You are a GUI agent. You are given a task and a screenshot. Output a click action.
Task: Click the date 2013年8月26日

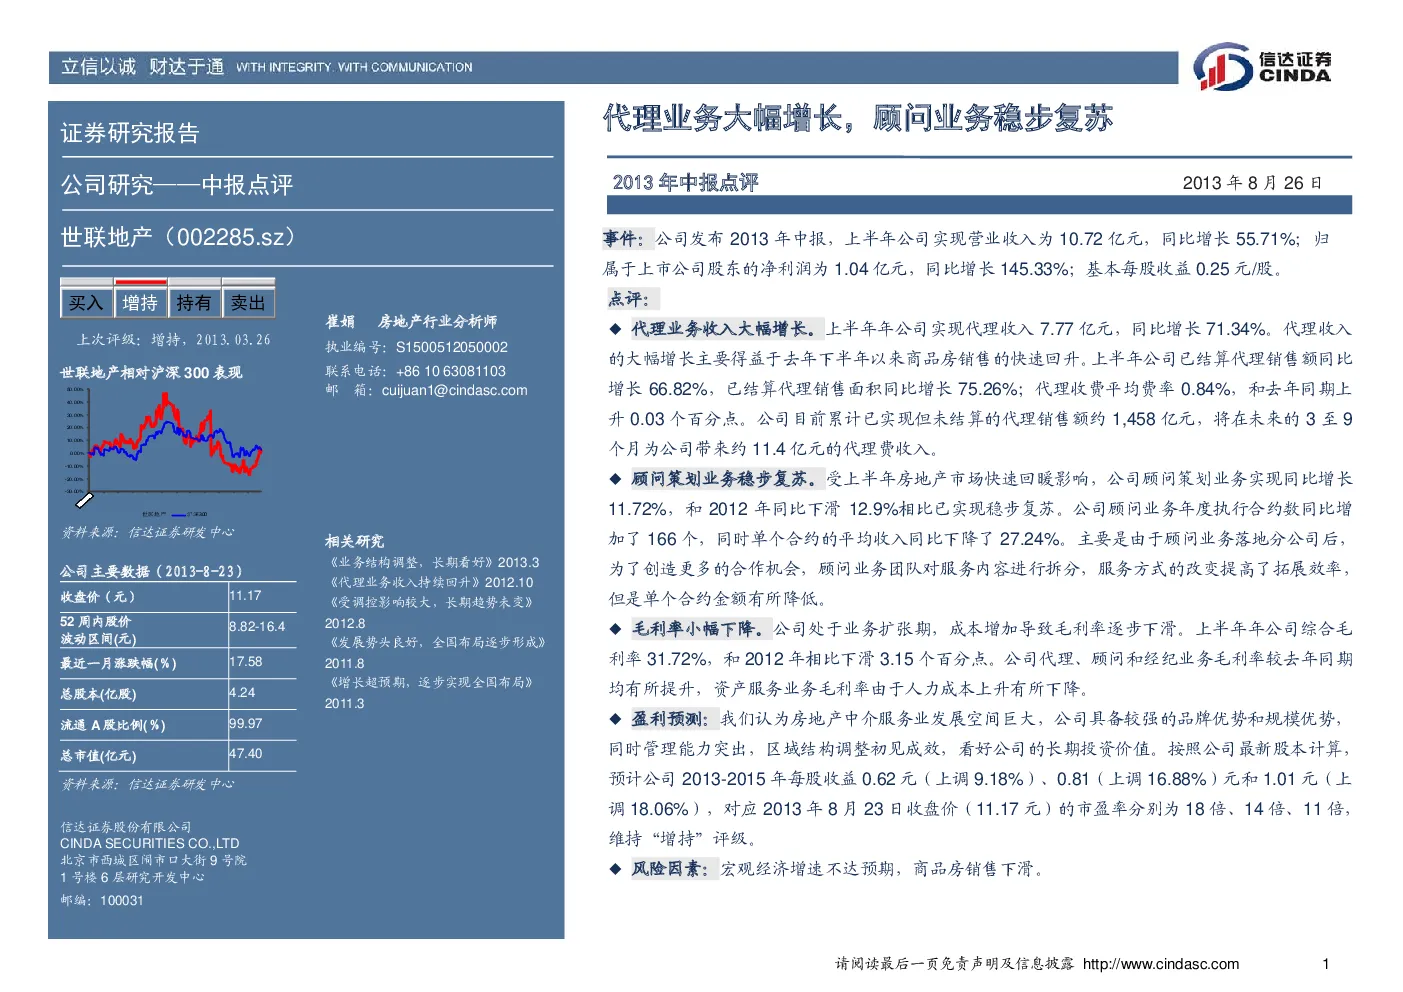pyautogui.click(x=1252, y=183)
